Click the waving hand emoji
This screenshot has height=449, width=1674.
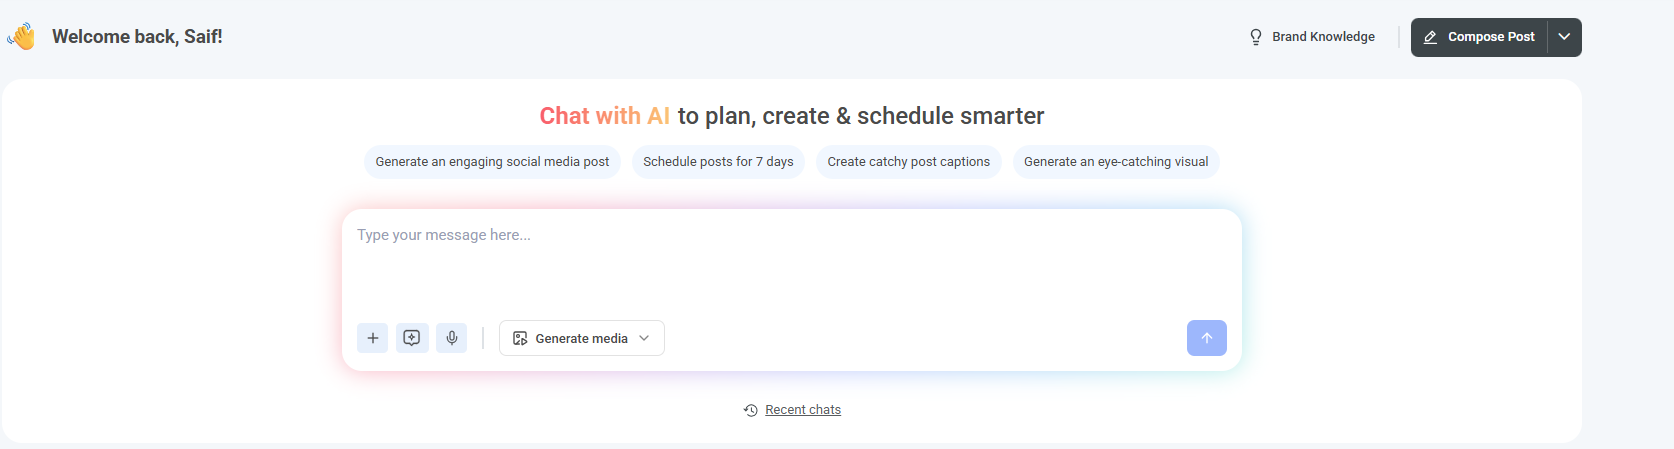(21, 37)
